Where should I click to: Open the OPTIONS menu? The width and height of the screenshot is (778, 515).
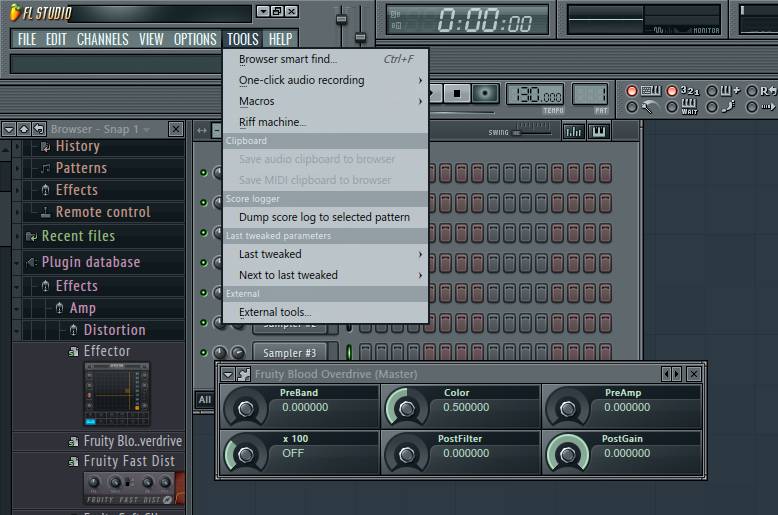click(x=195, y=39)
